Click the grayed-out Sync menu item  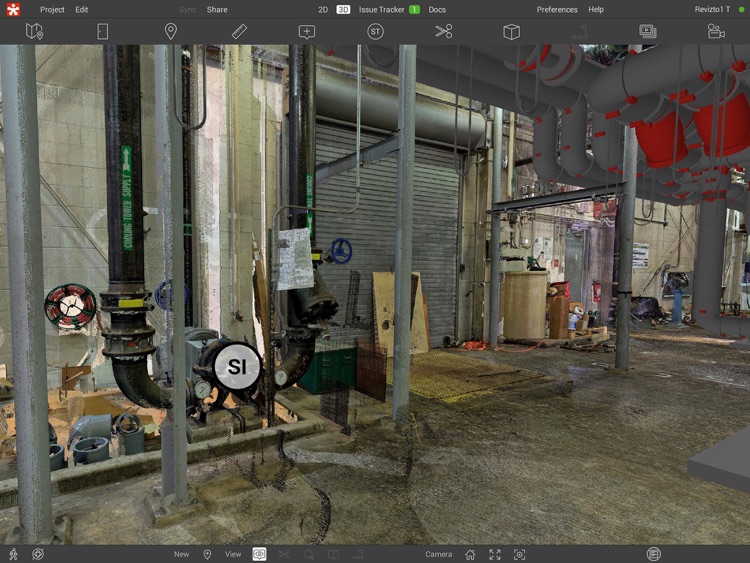(x=187, y=10)
